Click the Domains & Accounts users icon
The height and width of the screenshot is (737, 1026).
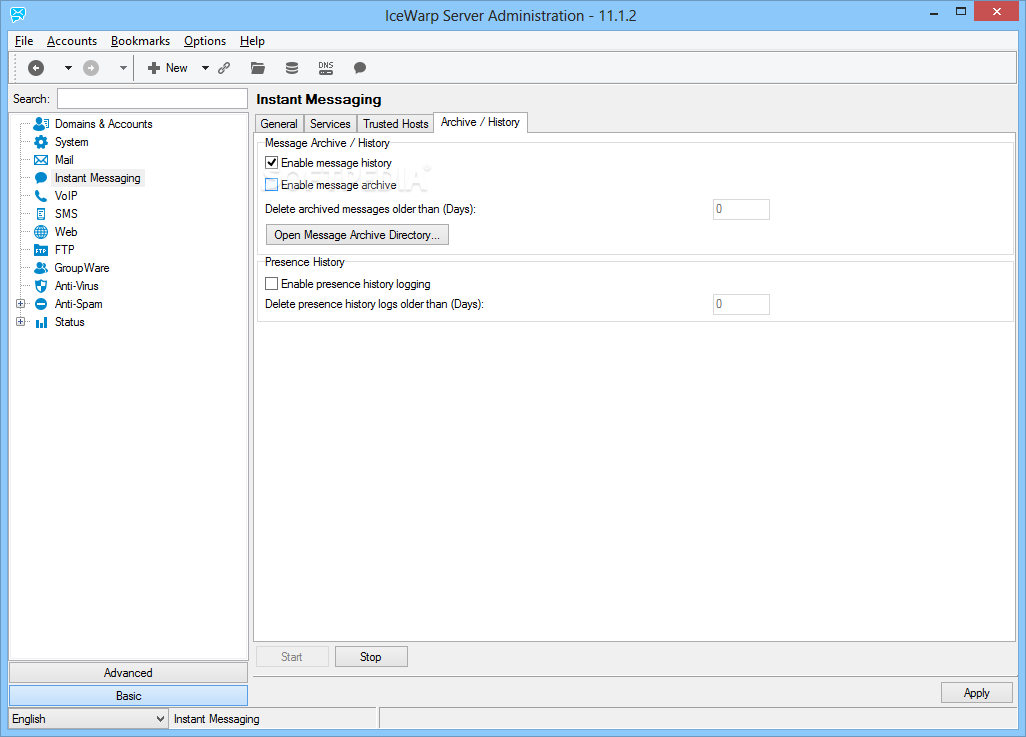(x=41, y=124)
